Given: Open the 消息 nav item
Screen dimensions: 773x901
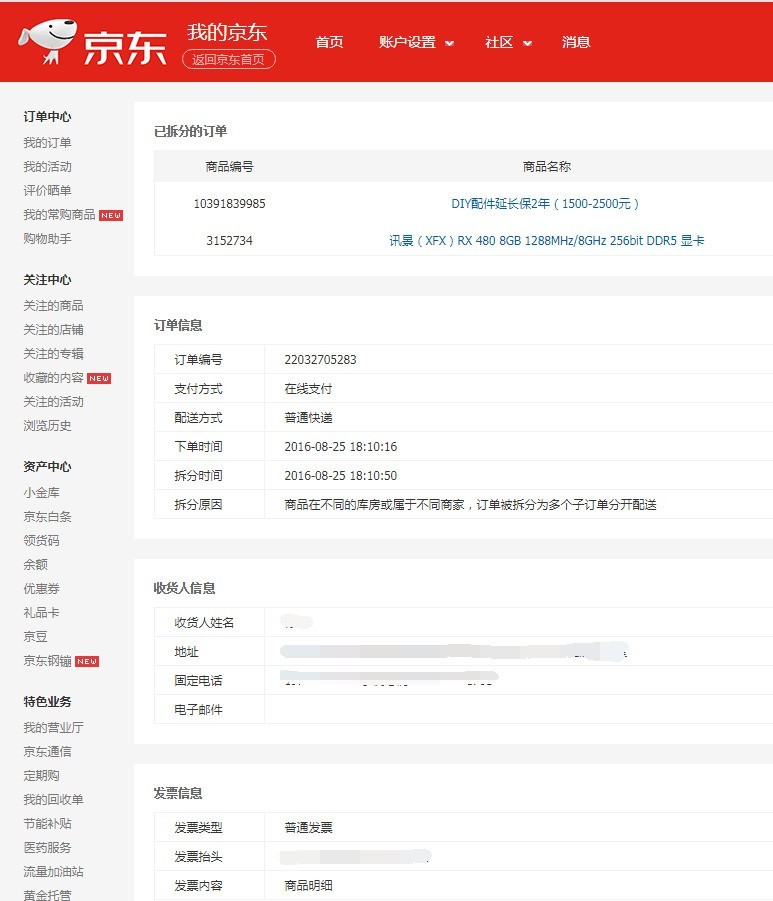Looking at the screenshot, I should 576,42.
